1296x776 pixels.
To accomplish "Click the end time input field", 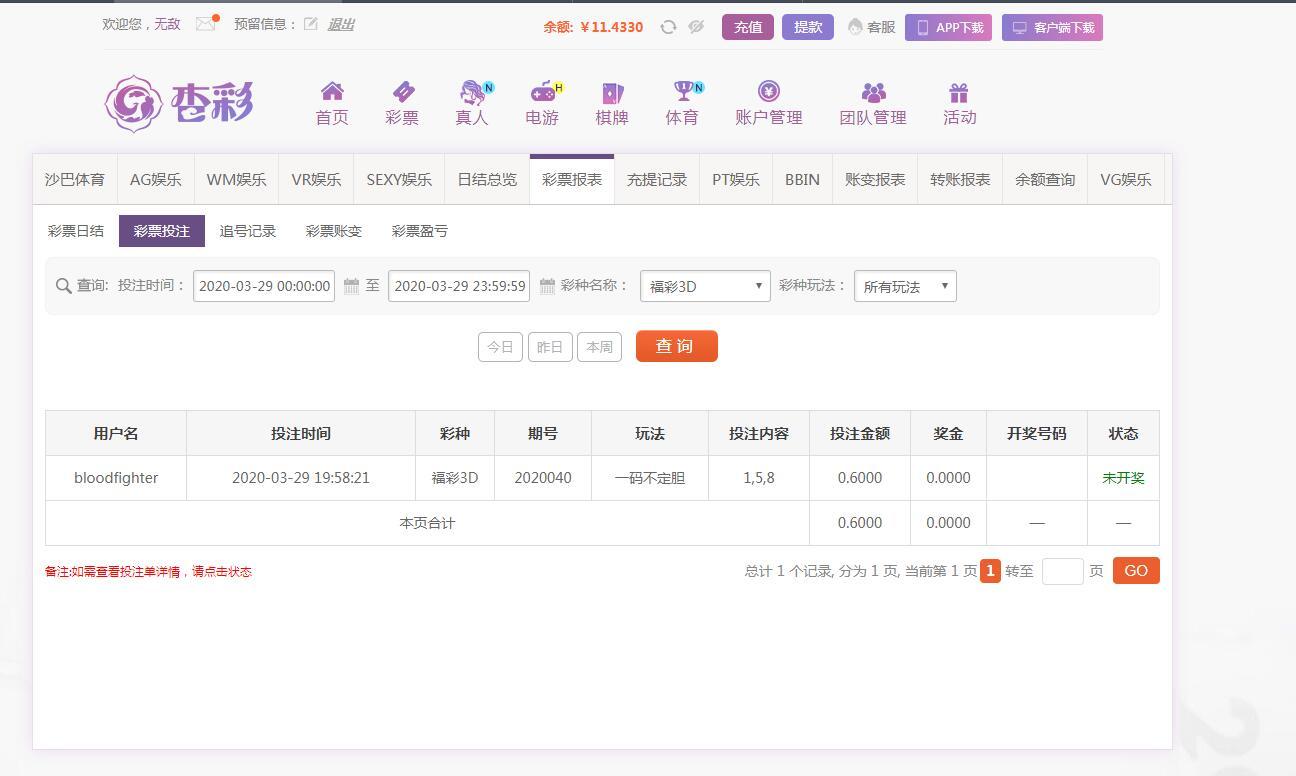I will click(x=459, y=286).
